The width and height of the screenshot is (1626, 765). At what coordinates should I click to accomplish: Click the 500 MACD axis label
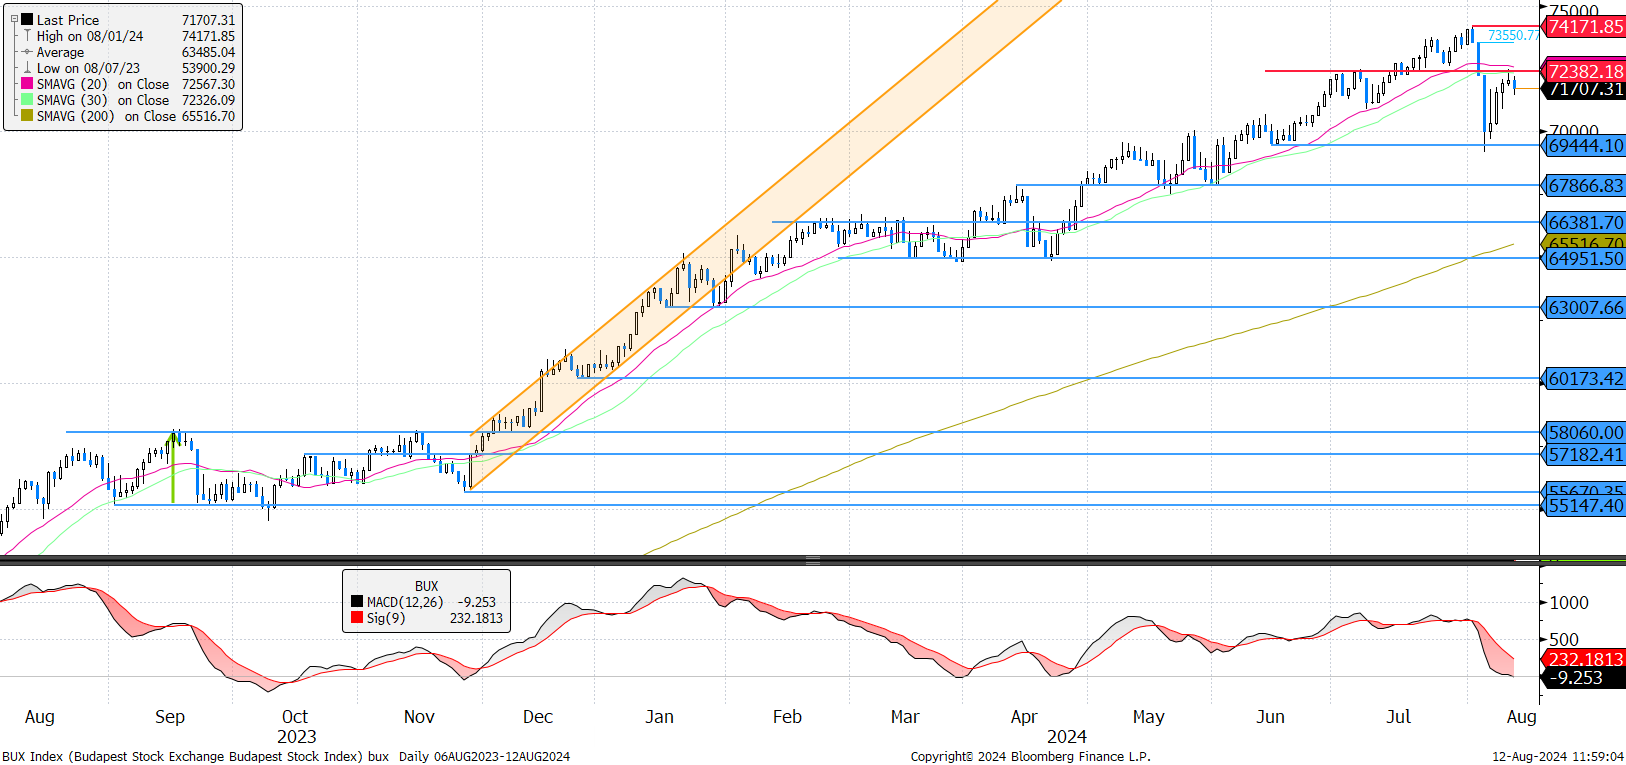pyautogui.click(x=1564, y=640)
